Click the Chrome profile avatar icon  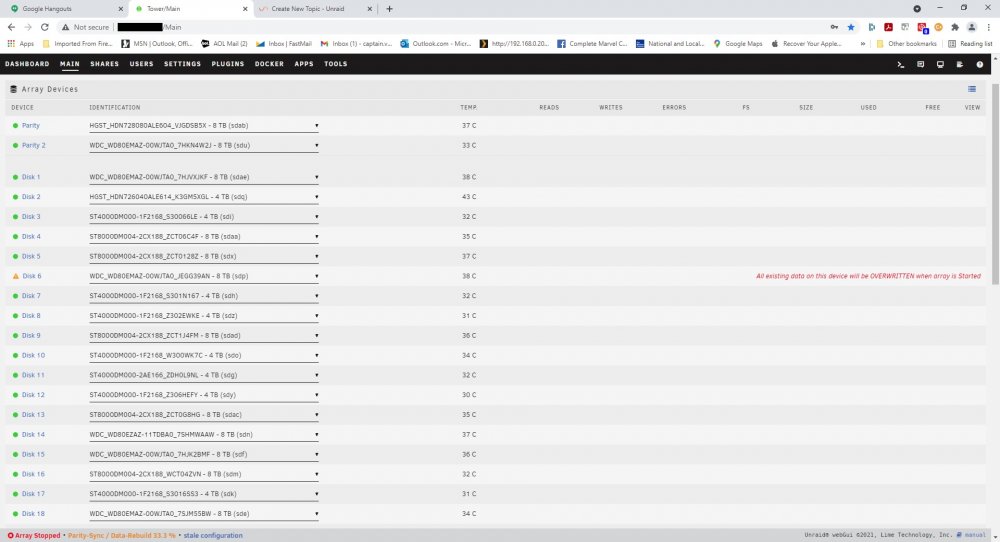(971, 27)
